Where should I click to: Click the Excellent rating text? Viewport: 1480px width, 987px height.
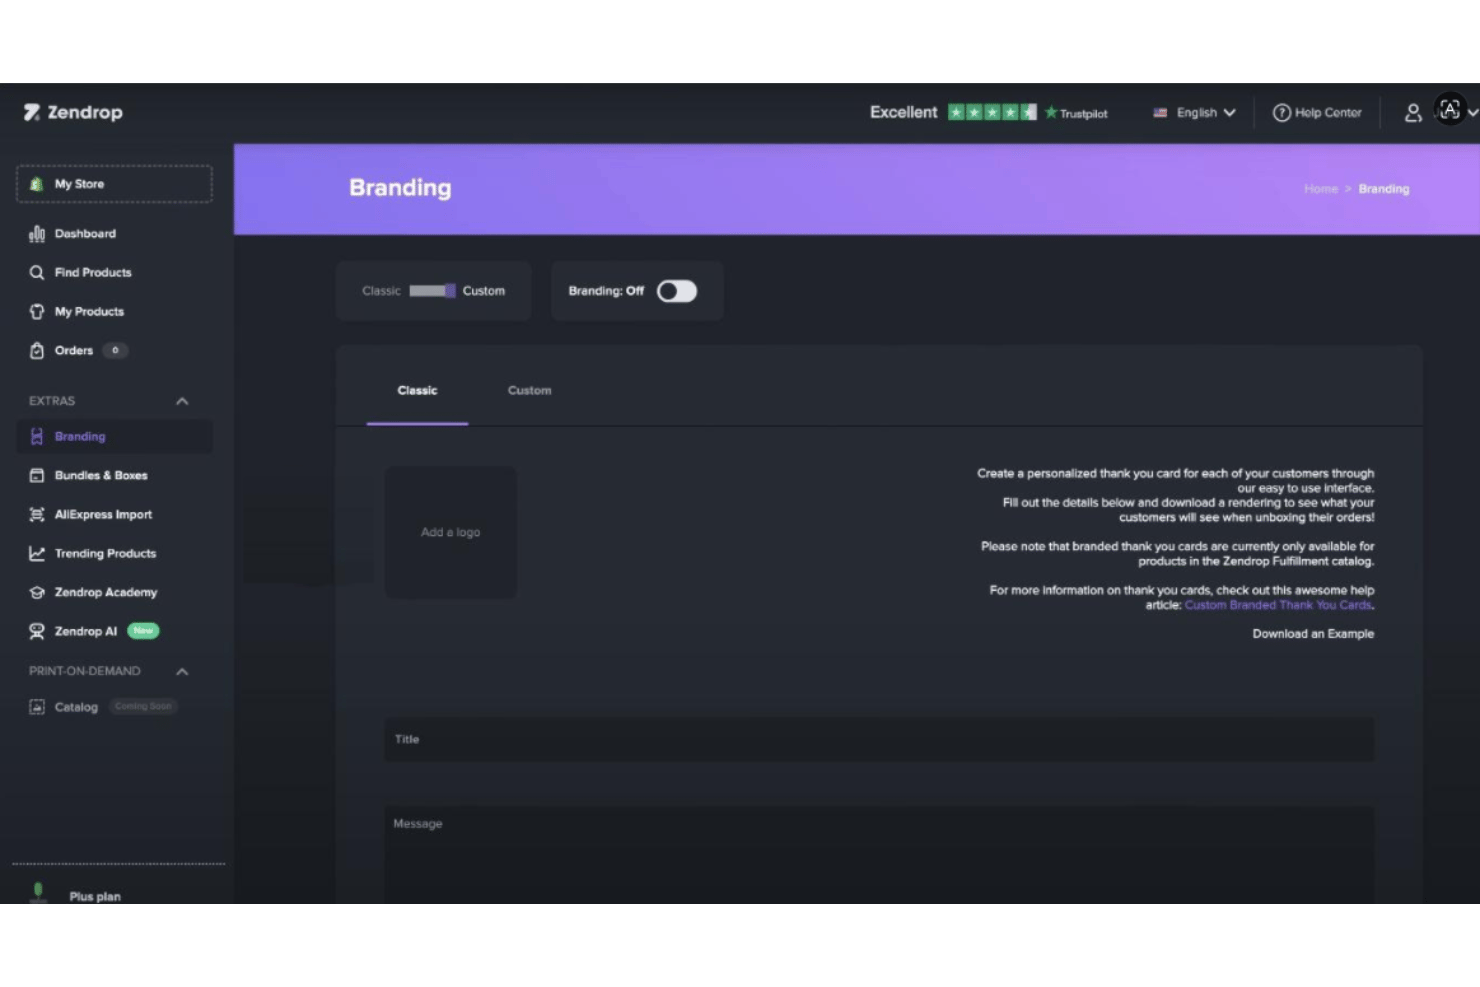coord(904,112)
